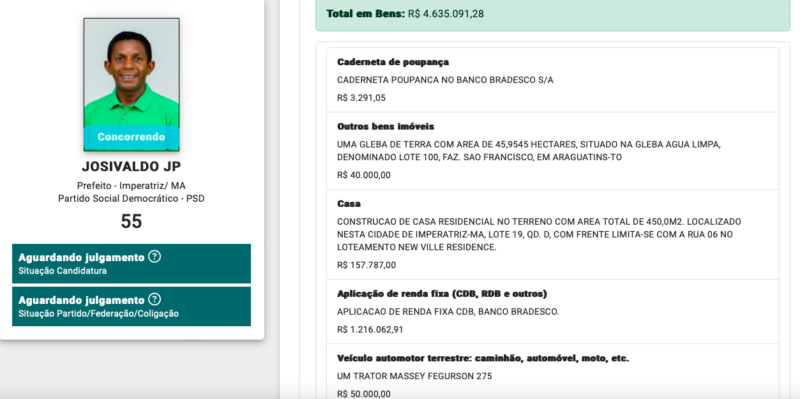The image size is (800, 399).
Task: Click the value R$ 40.000,00
Action: (364, 175)
